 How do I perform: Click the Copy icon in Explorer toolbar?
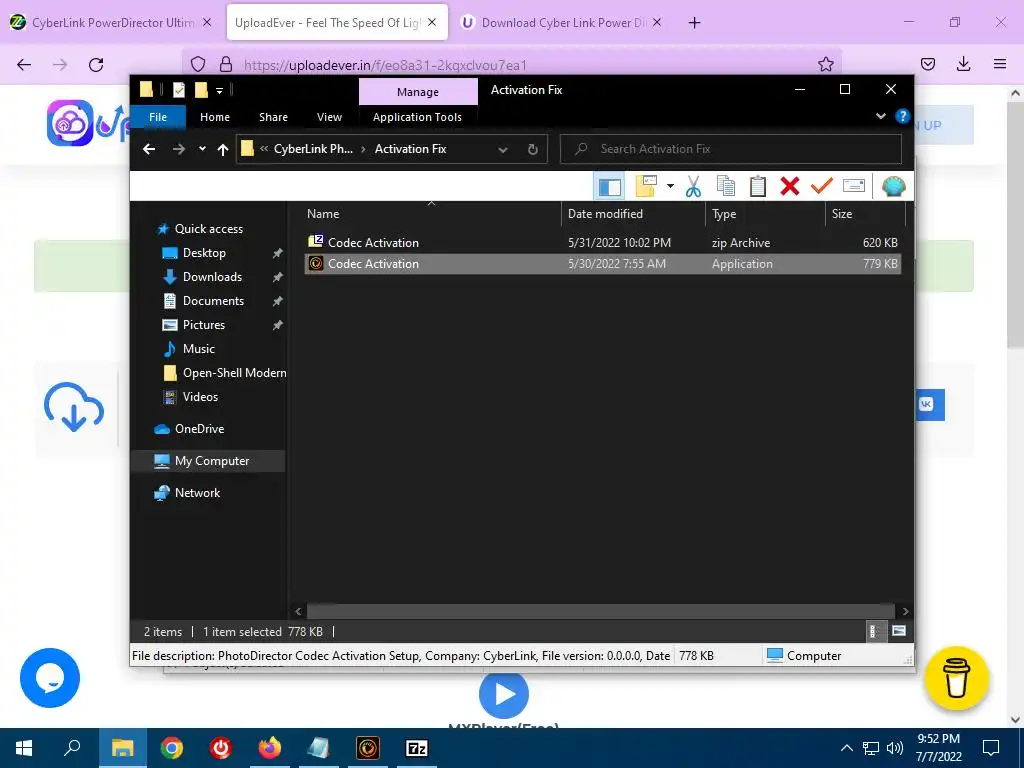click(726, 187)
